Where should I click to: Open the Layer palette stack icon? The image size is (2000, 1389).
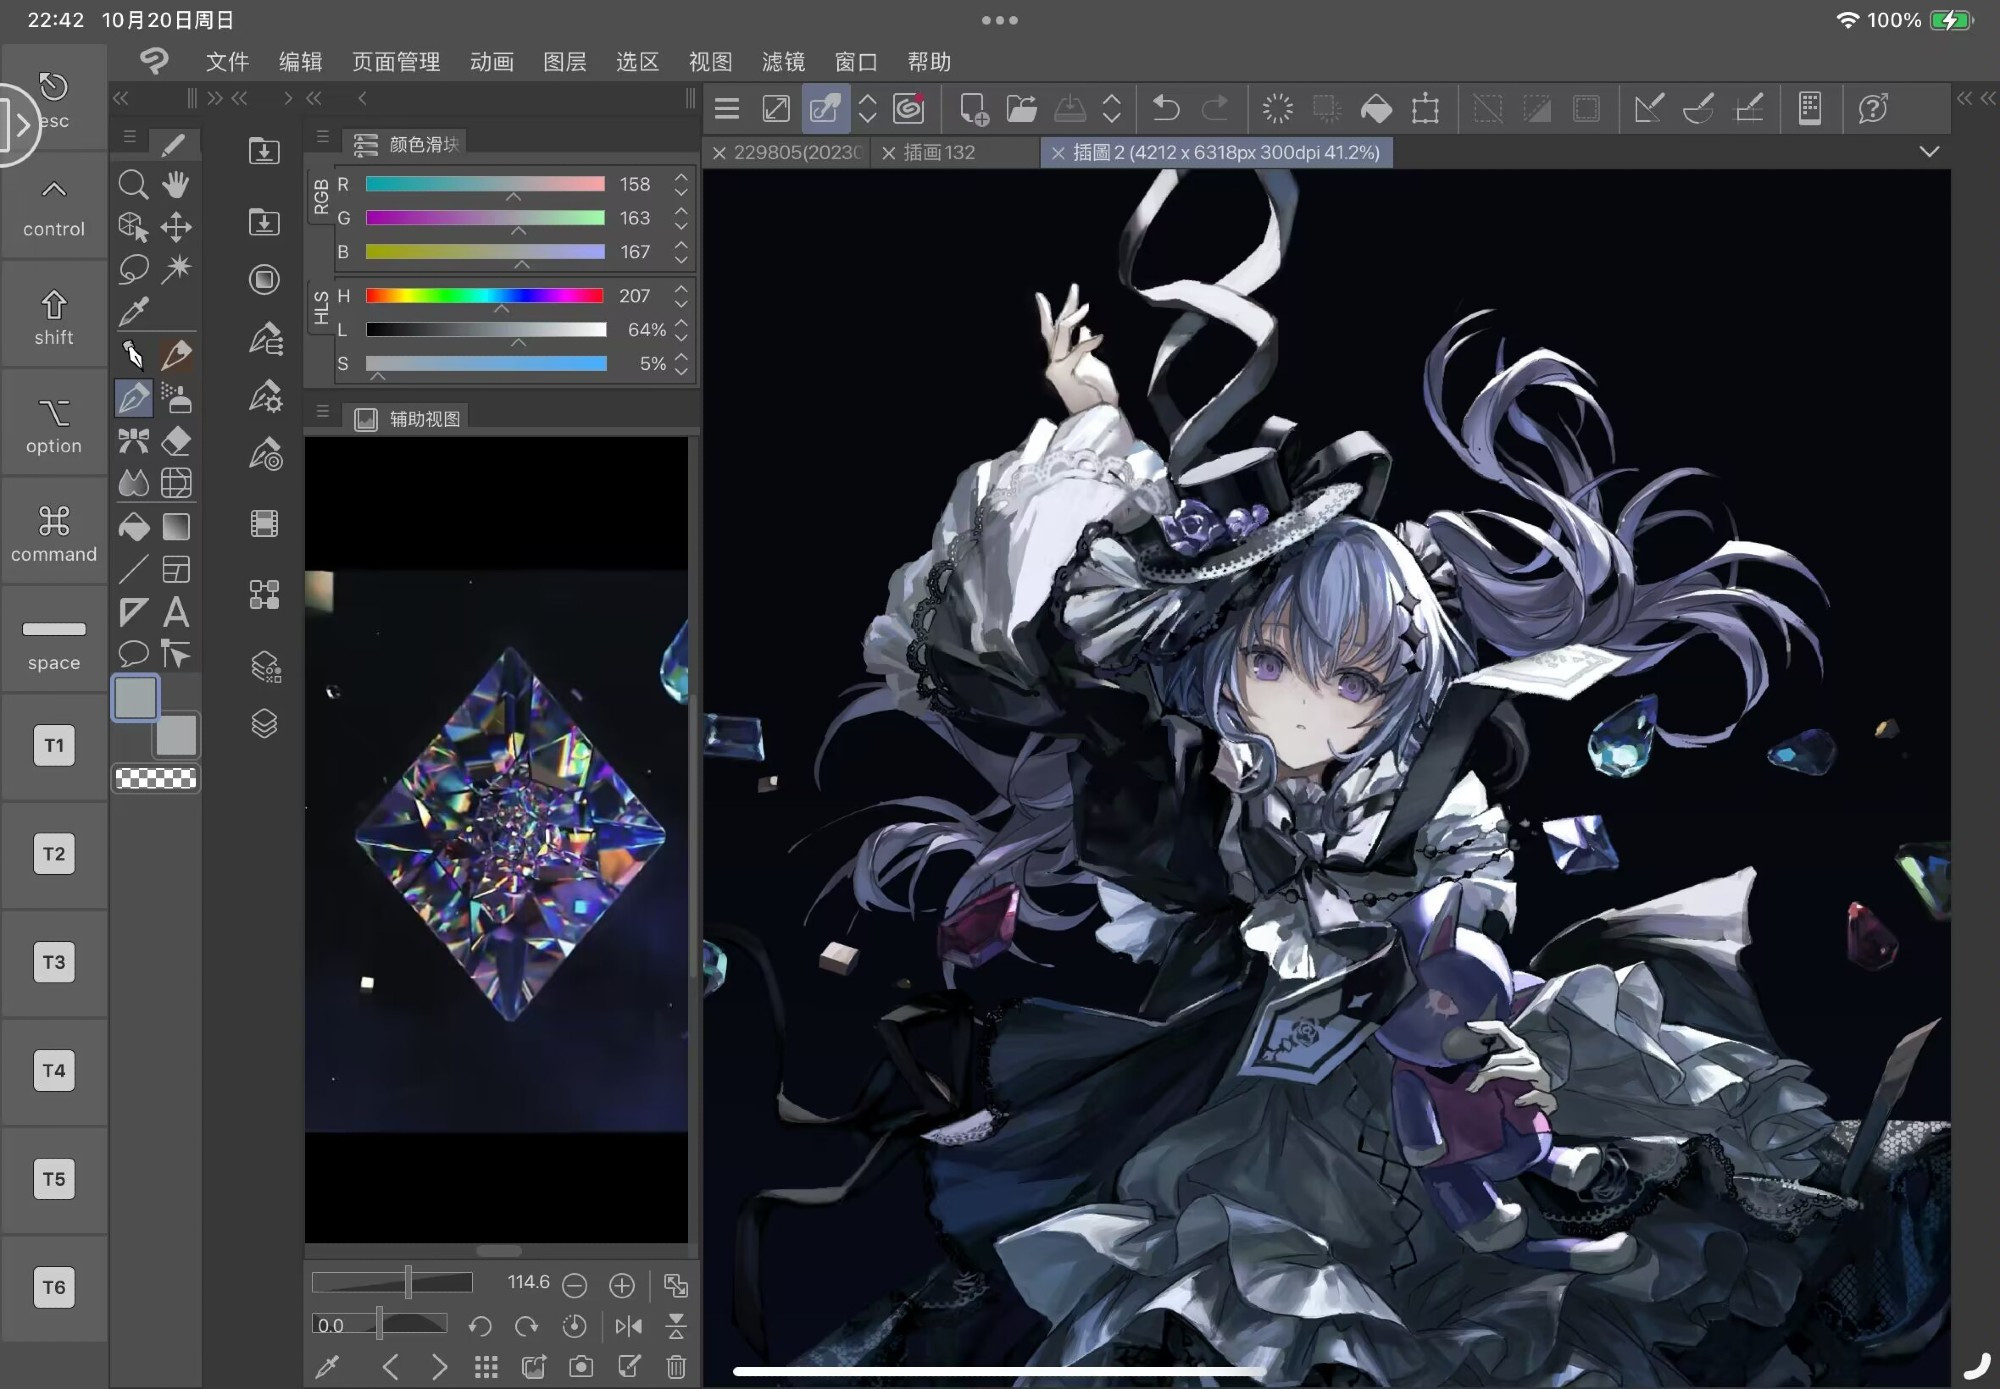tap(264, 723)
